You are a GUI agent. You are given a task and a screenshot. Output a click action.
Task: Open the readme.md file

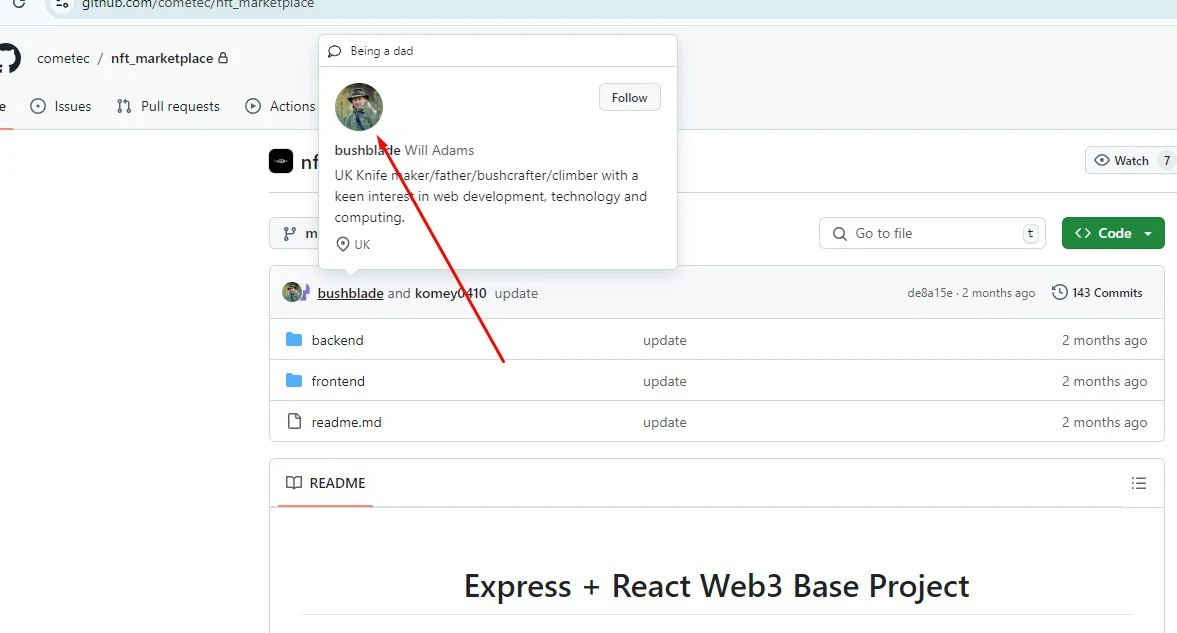(346, 423)
